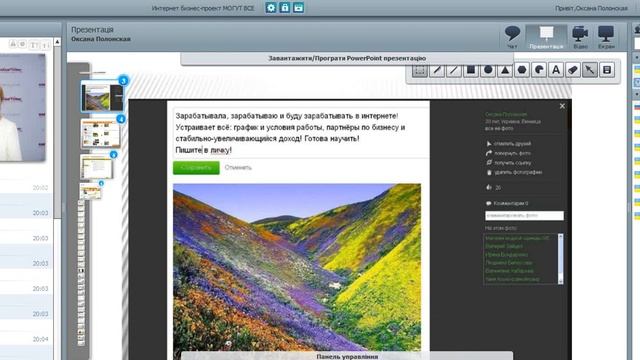640x360 pixels.
Task: Click first name in tagged people list
Action: [x=517, y=238]
